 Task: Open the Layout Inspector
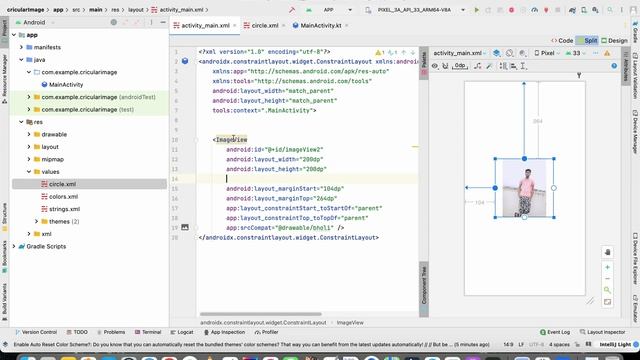(x=602, y=332)
